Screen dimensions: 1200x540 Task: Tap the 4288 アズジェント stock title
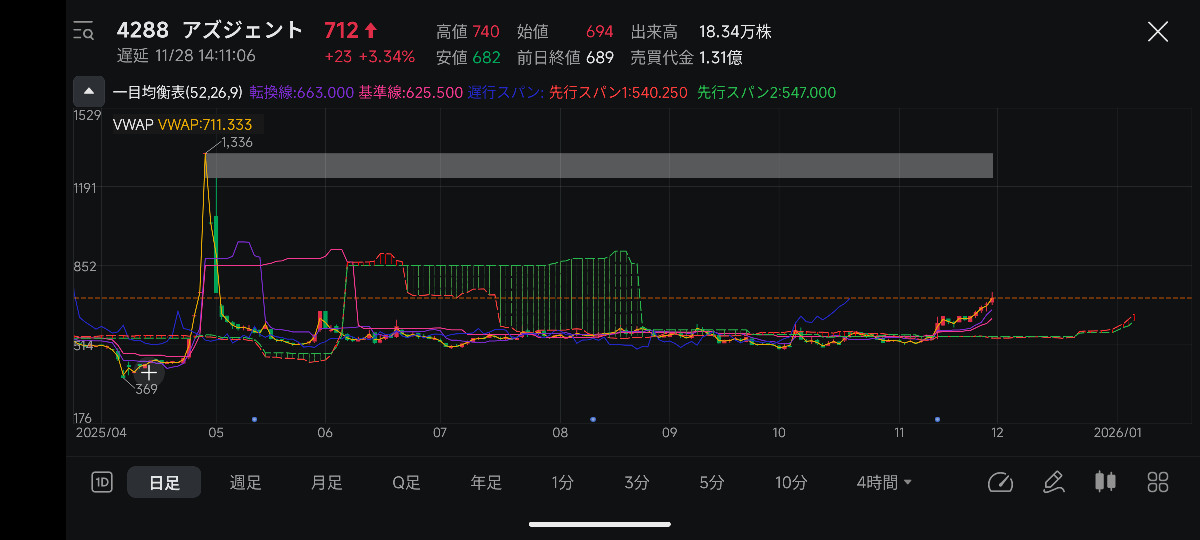tap(210, 30)
